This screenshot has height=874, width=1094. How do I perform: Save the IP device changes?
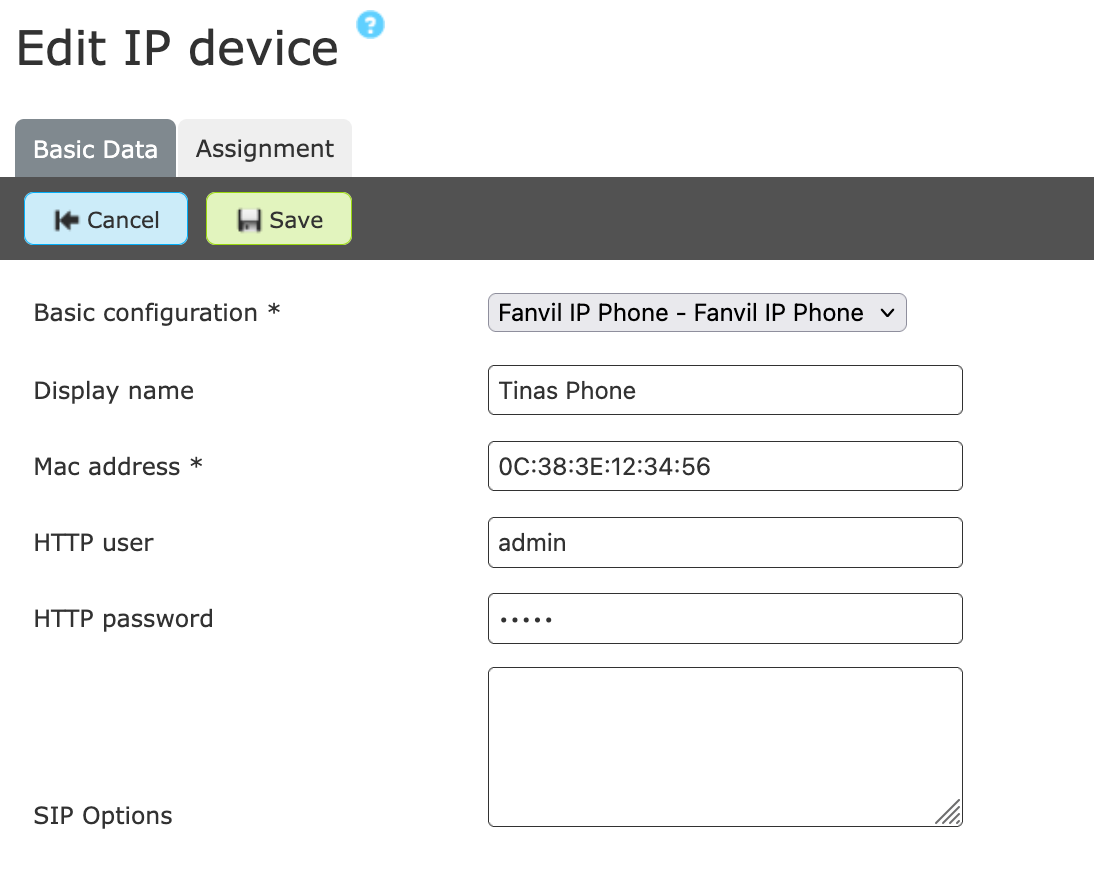[x=278, y=219]
